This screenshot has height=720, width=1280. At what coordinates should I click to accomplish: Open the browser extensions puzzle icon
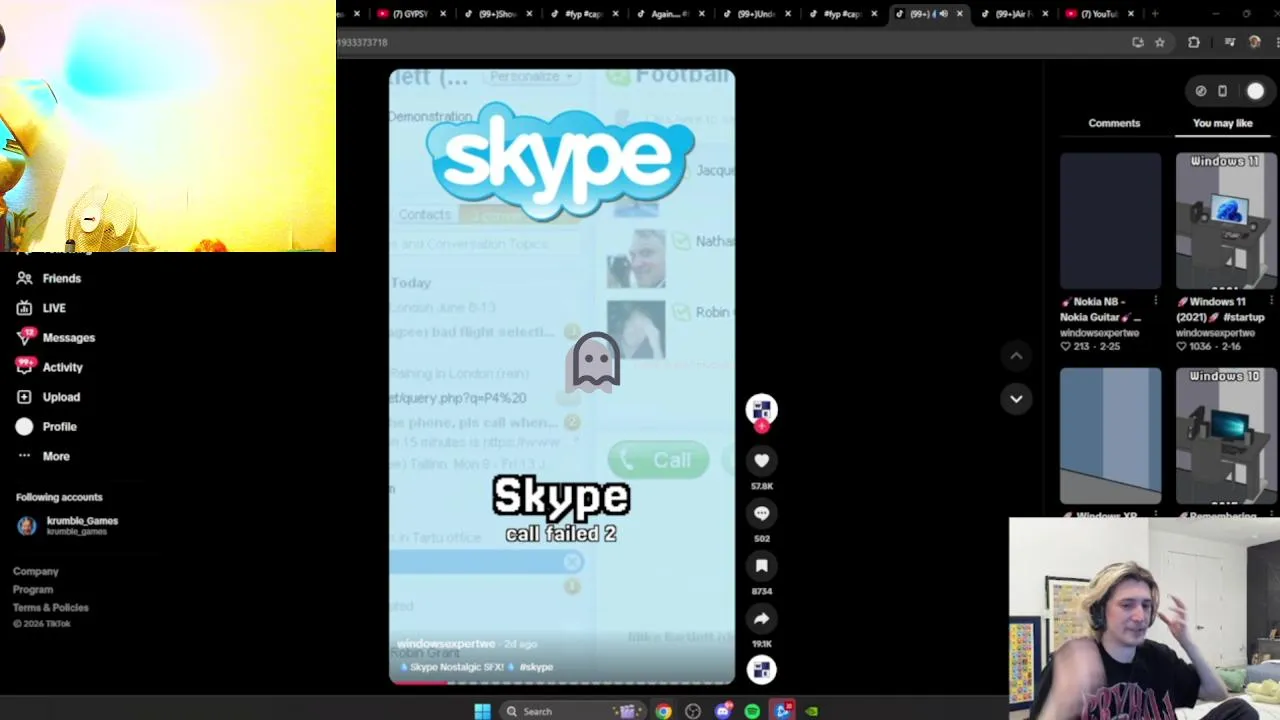[1193, 42]
